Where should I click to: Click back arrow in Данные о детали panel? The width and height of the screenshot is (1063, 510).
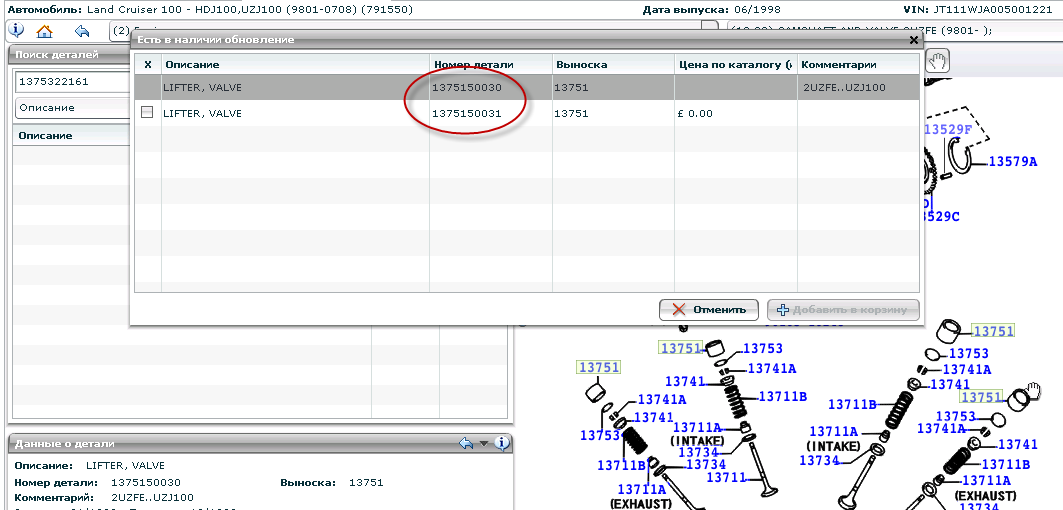pyautogui.click(x=465, y=443)
